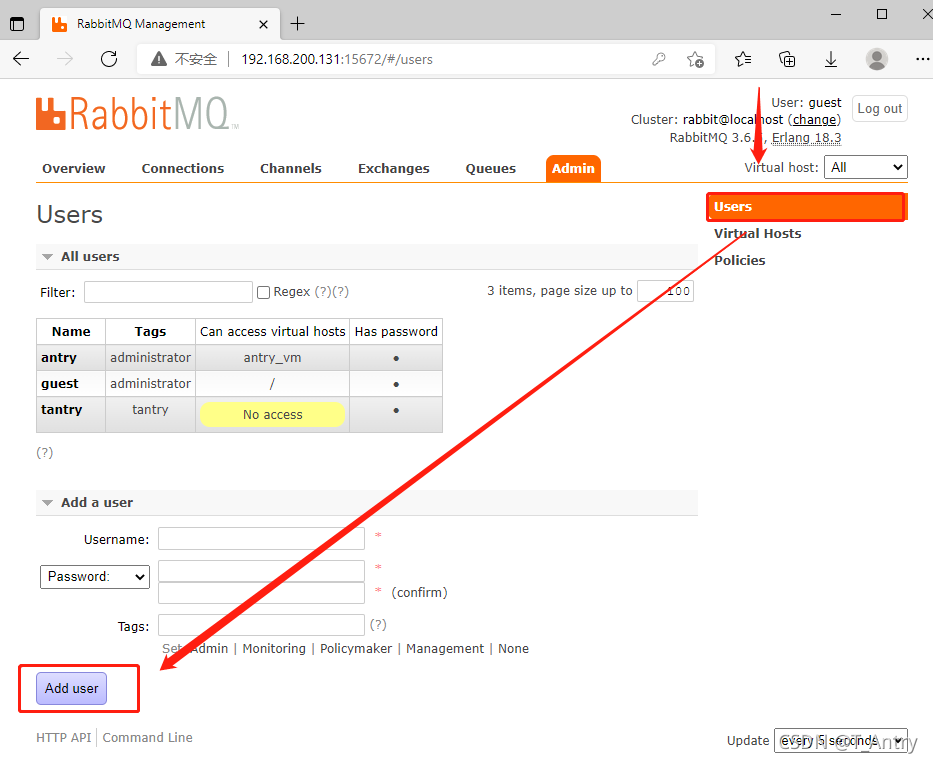Focus the confirm password field
933x763 pixels.
[x=261, y=593]
